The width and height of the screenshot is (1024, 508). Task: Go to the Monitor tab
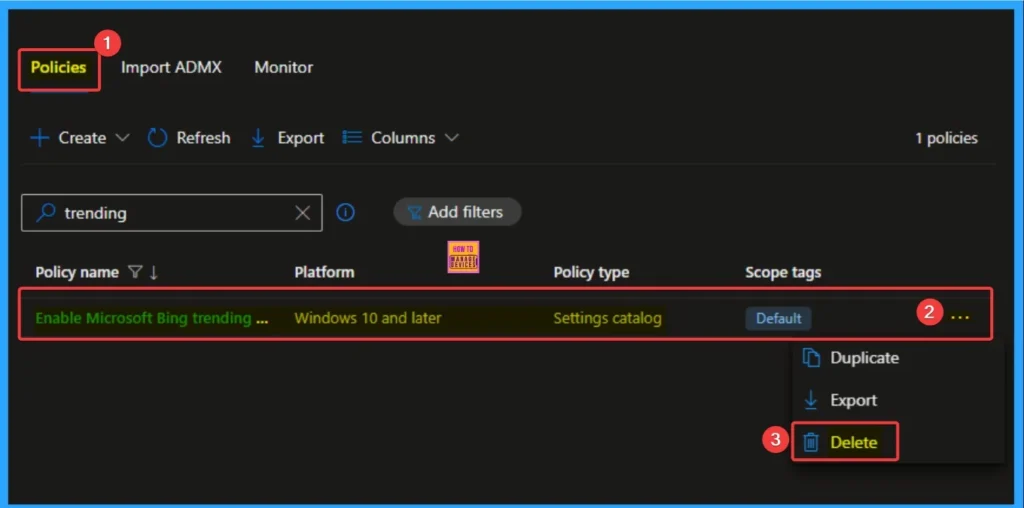click(283, 67)
